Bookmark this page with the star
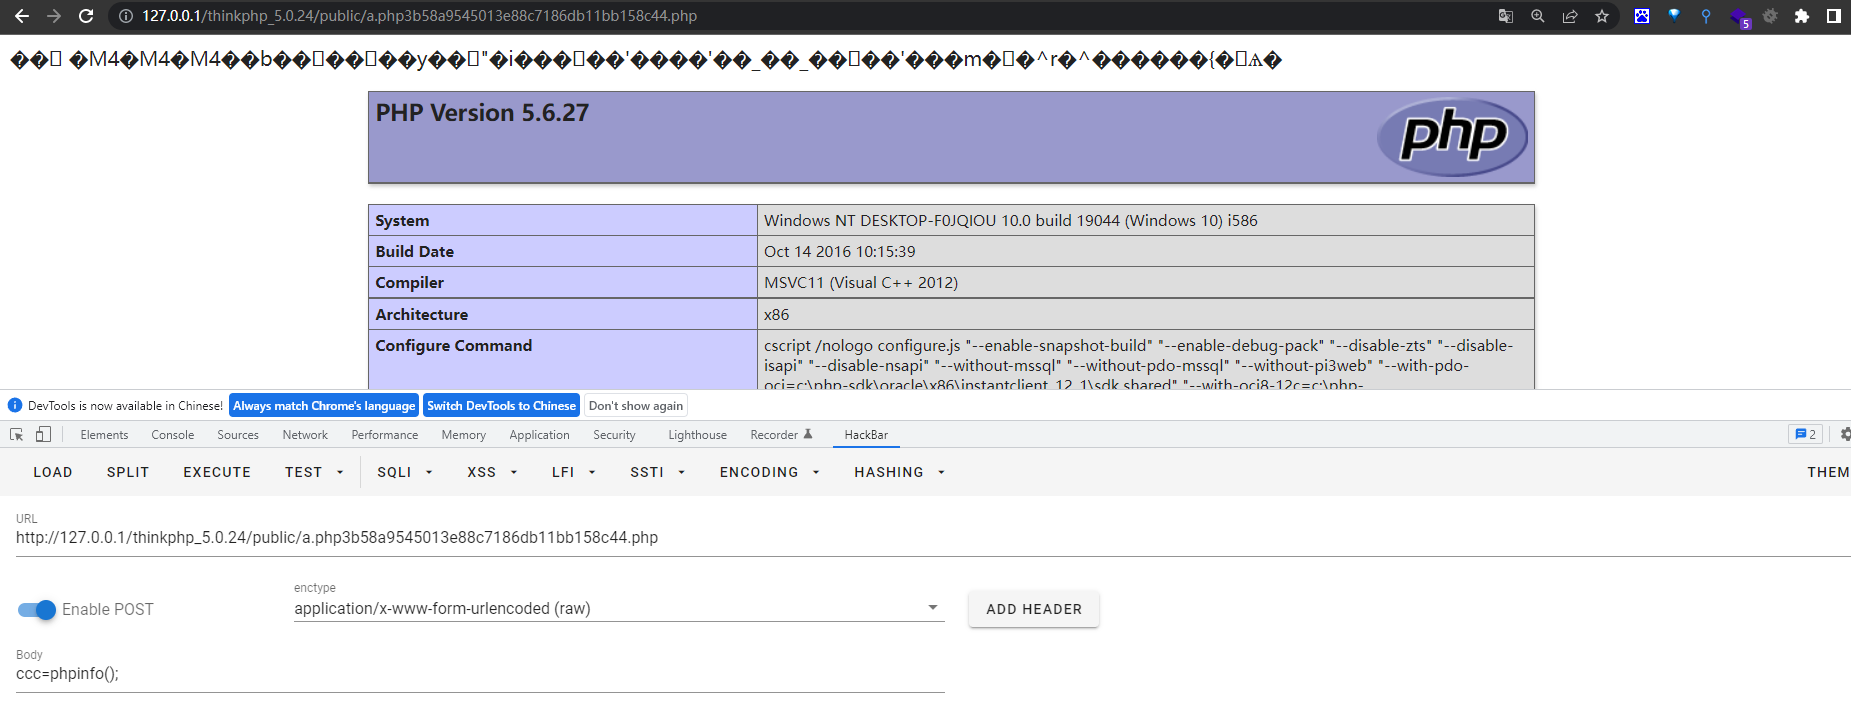 click(x=1602, y=16)
